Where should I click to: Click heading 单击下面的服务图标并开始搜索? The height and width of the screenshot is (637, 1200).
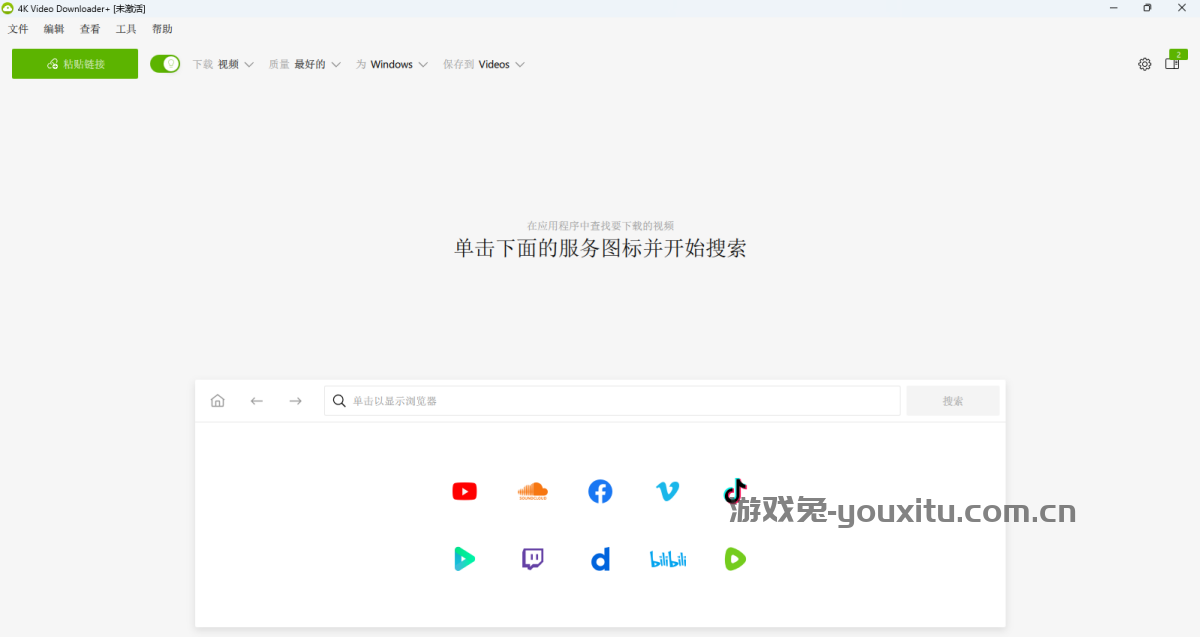pyautogui.click(x=600, y=248)
